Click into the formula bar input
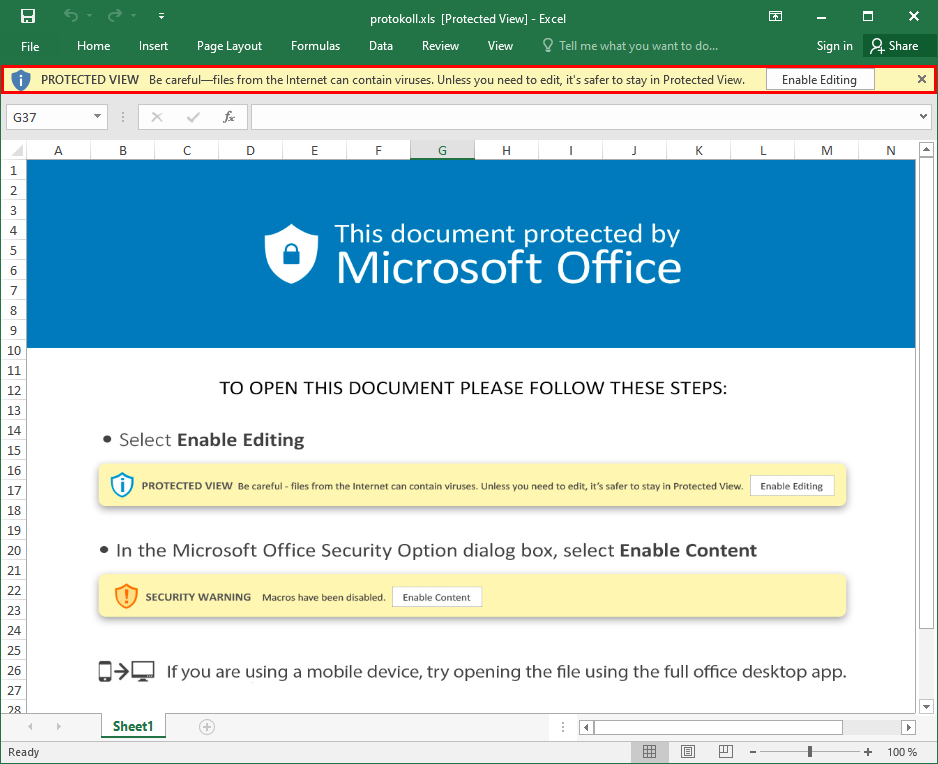The width and height of the screenshot is (938, 764). tap(583, 117)
